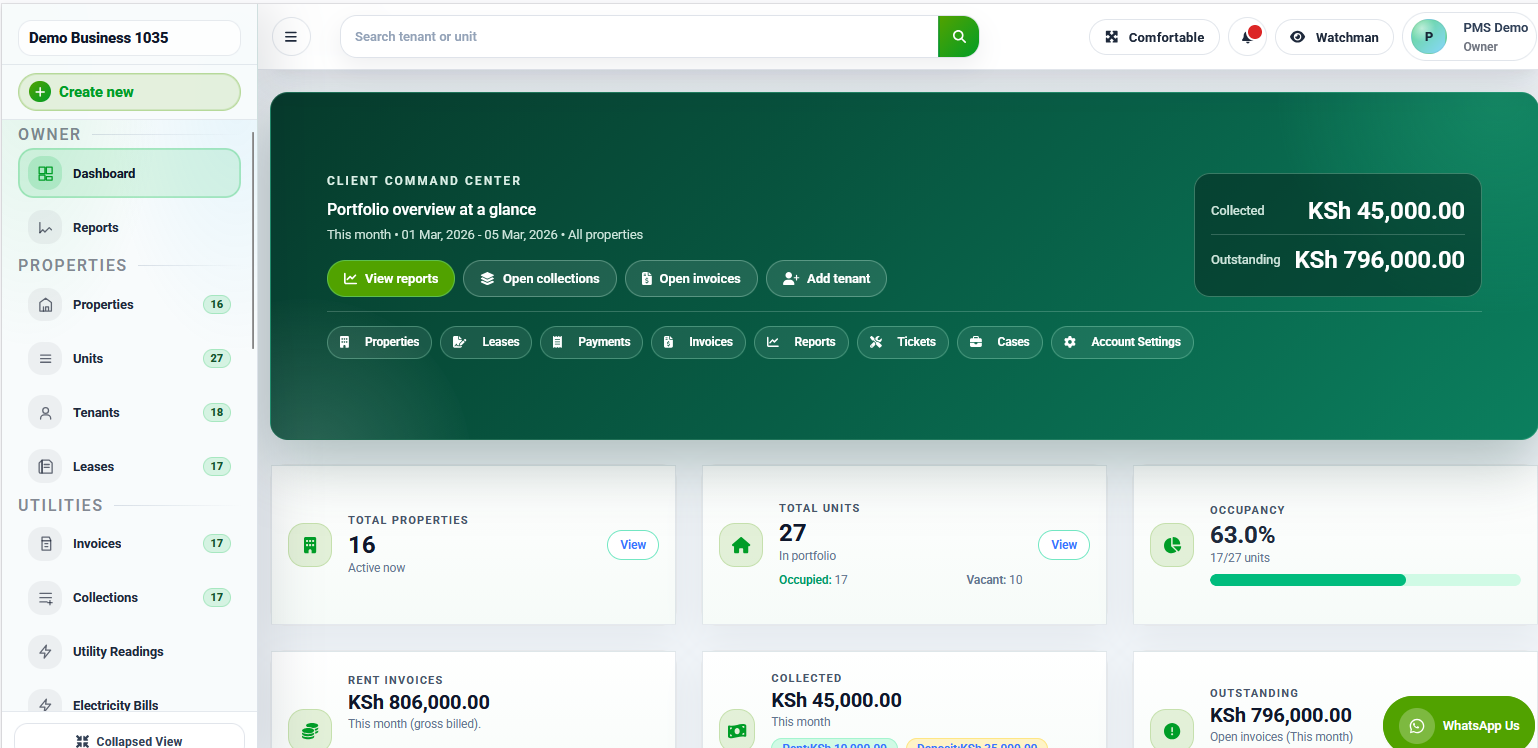Image resolution: width=1538 pixels, height=748 pixels.
Task: Expand the Create new menu
Action: tap(128, 91)
